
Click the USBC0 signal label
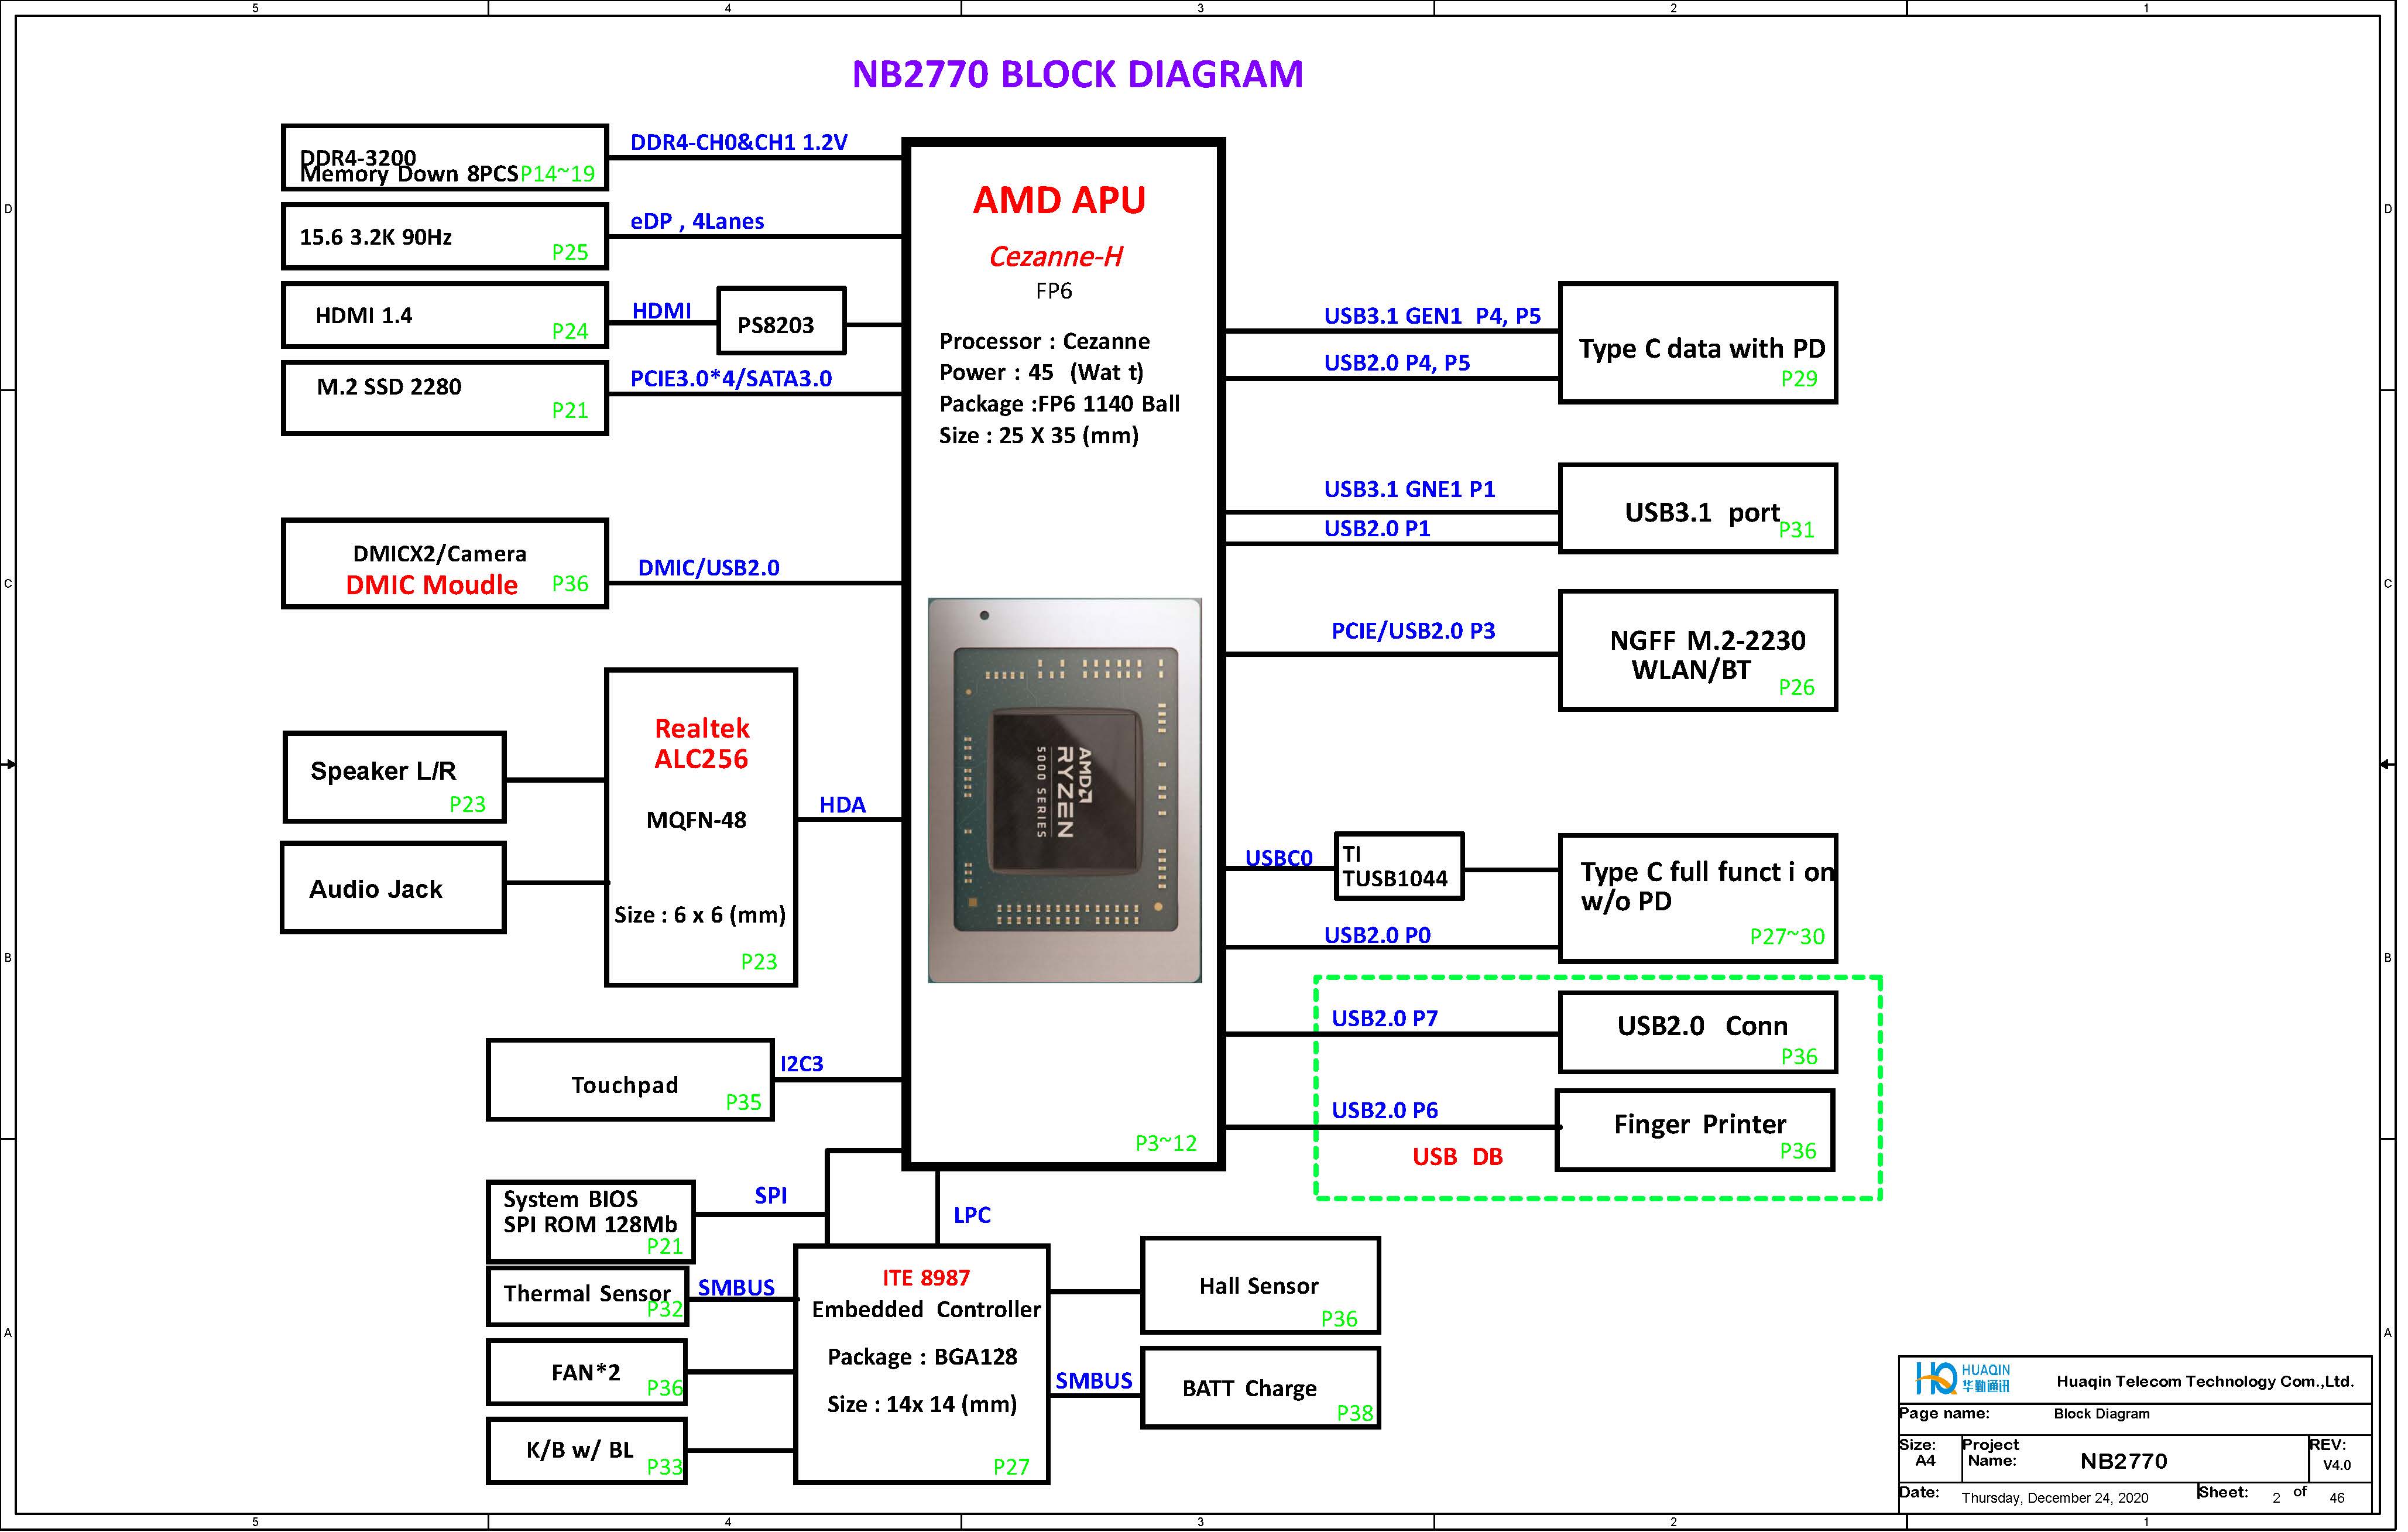coord(1278,858)
